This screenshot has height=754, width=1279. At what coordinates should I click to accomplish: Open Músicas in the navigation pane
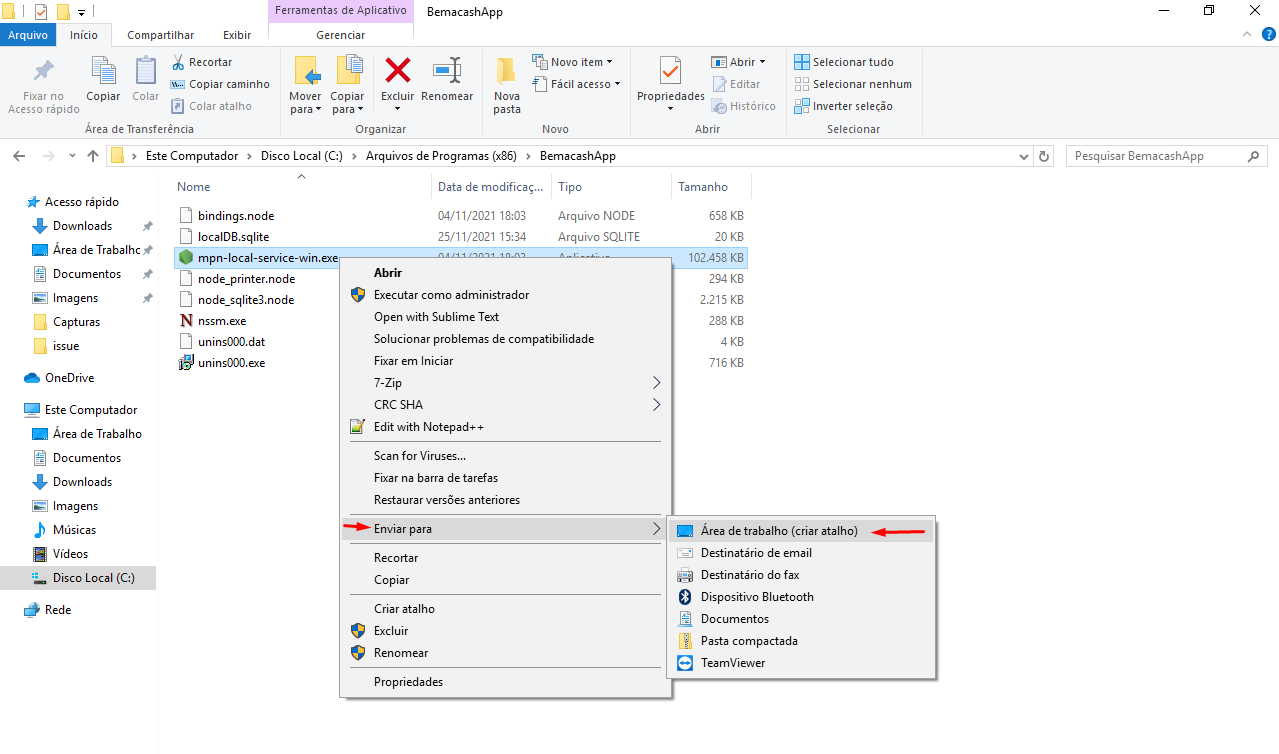point(74,530)
